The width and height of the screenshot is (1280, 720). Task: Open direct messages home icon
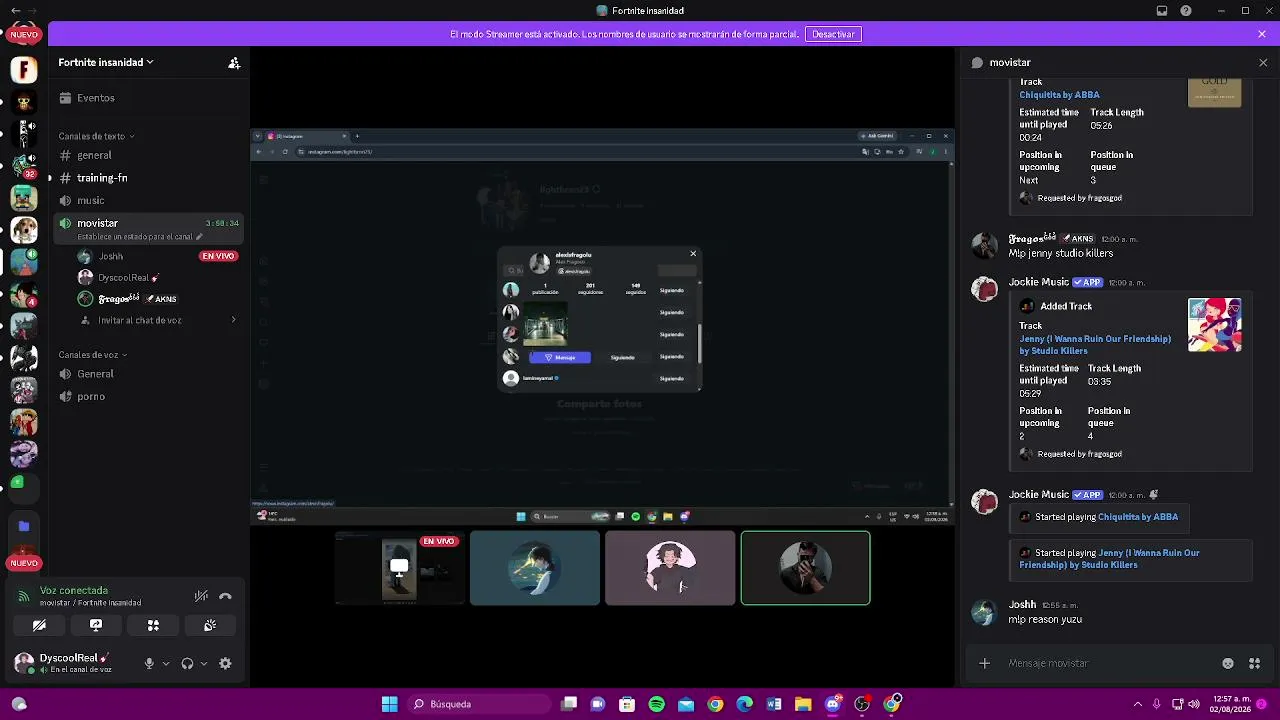(24, 34)
